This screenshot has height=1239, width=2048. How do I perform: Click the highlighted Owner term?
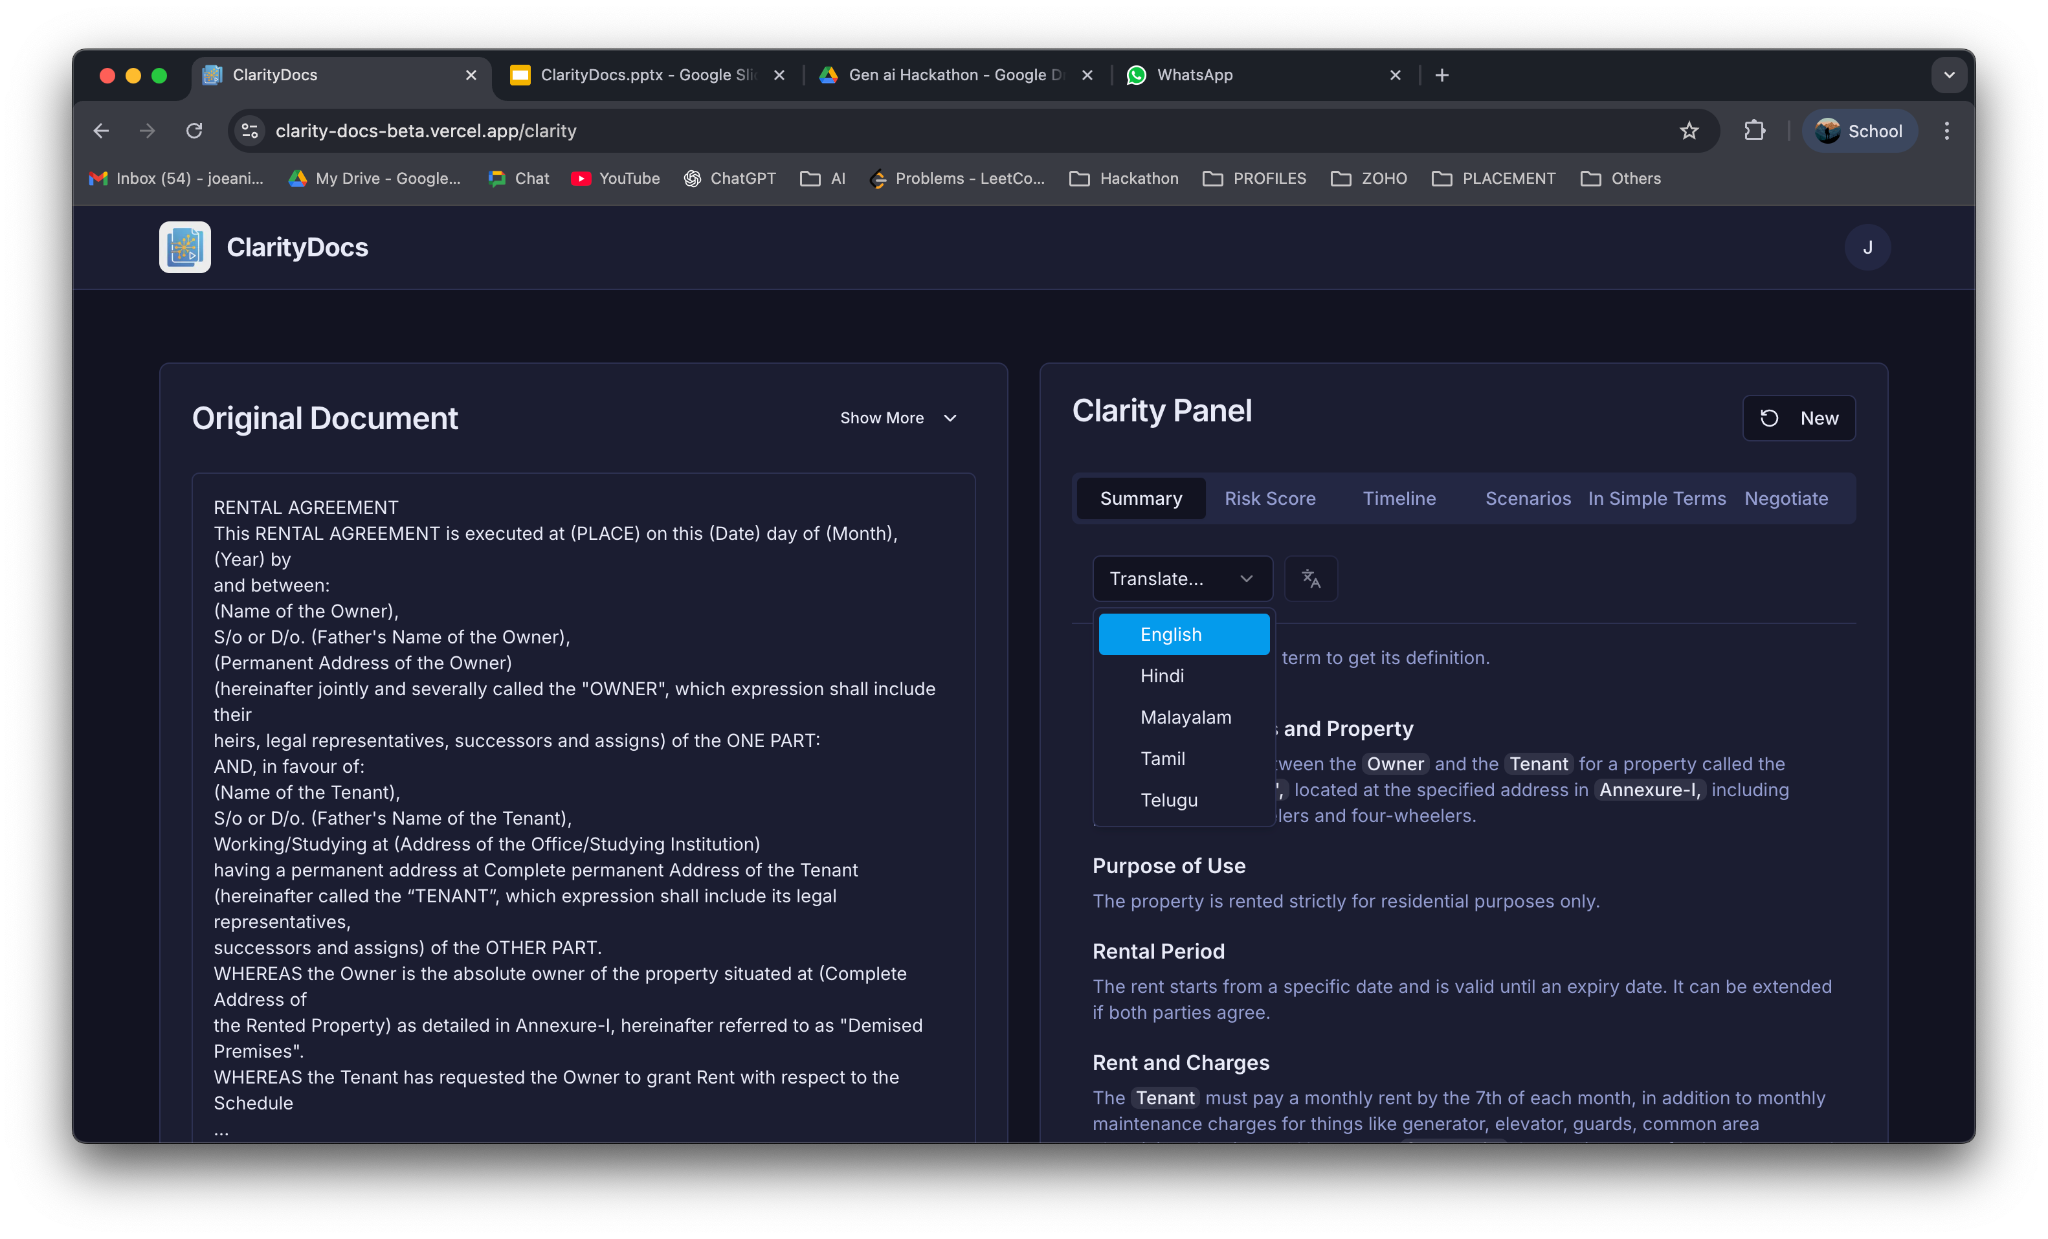click(x=1394, y=764)
